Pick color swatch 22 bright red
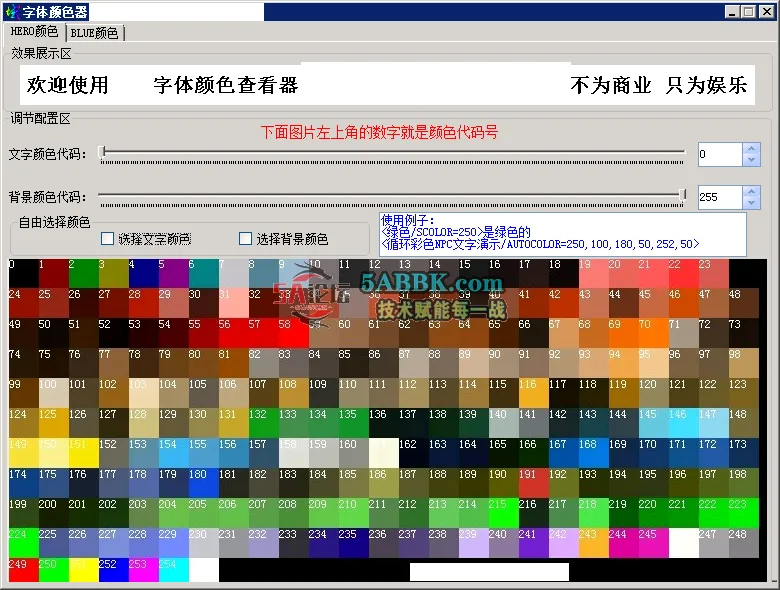The image size is (780, 590). [684, 274]
